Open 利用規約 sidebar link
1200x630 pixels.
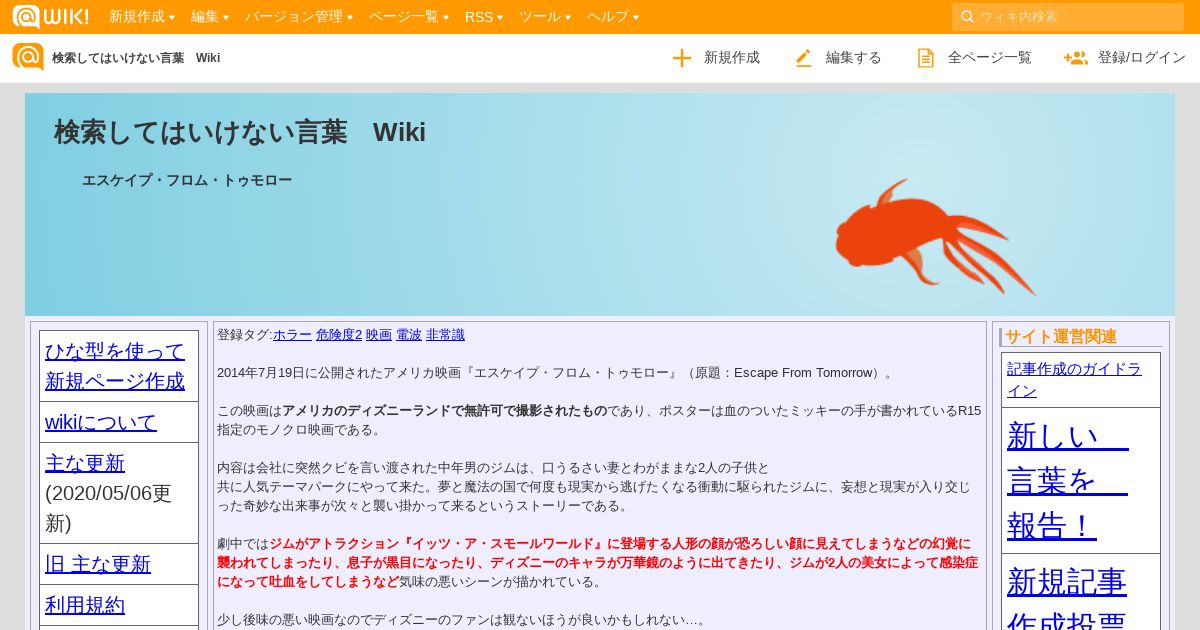(85, 605)
